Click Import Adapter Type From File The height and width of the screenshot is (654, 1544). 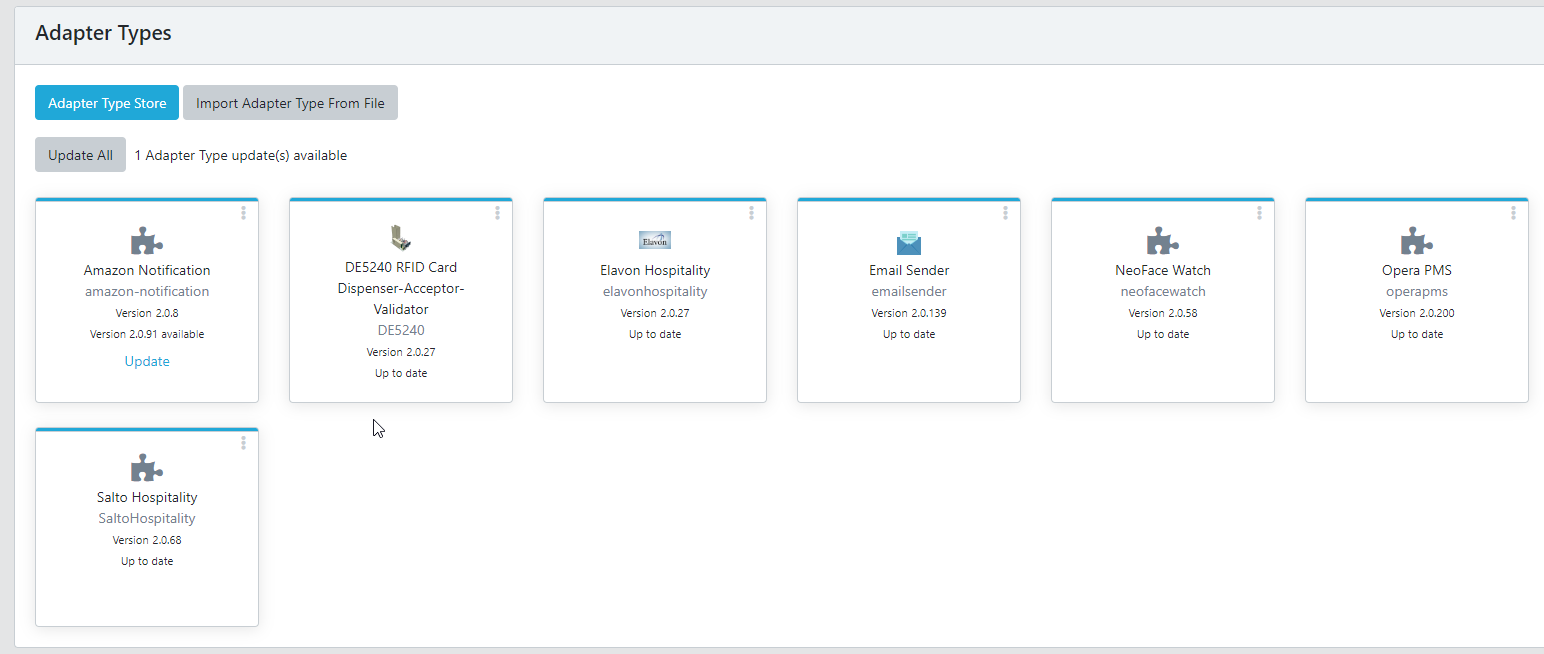pyautogui.click(x=290, y=103)
